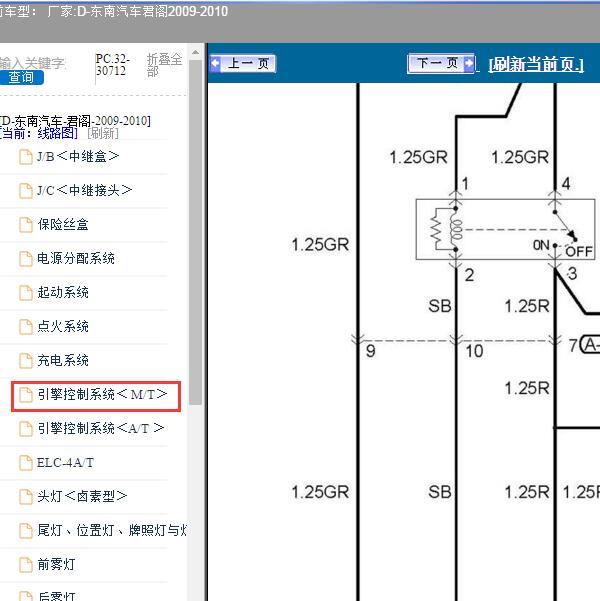Image resolution: width=600 pixels, height=601 pixels.
Task: Click the sidebar vertical scrollbar thumb
Action: [196, 232]
